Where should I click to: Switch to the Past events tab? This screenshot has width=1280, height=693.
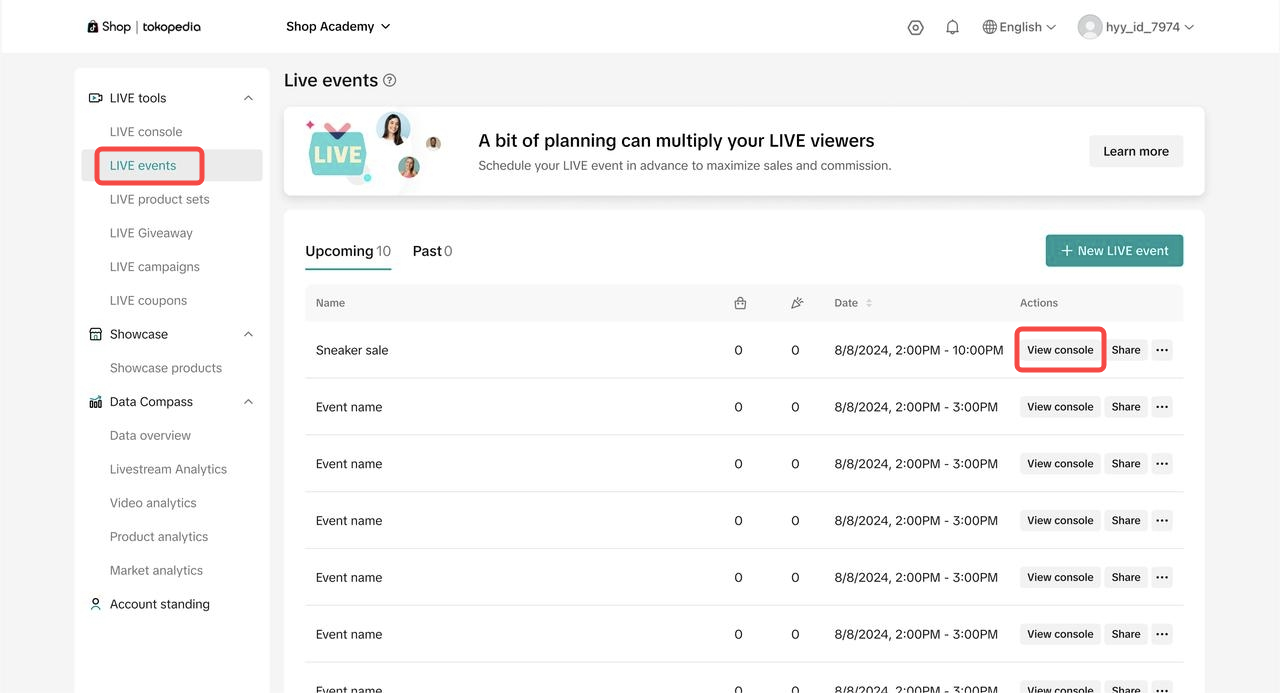432,251
